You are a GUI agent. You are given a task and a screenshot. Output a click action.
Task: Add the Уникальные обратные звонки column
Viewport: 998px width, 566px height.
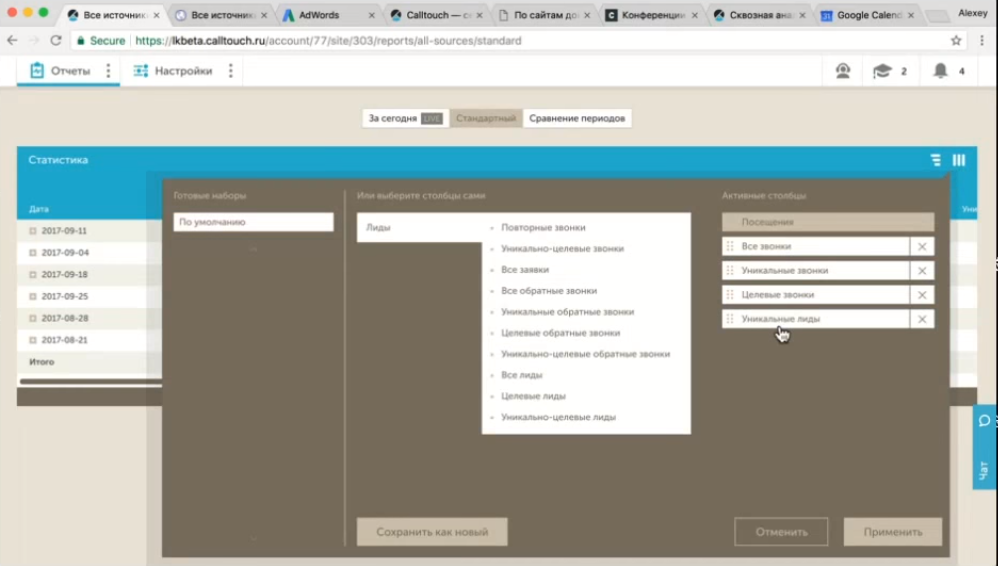pos(567,311)
